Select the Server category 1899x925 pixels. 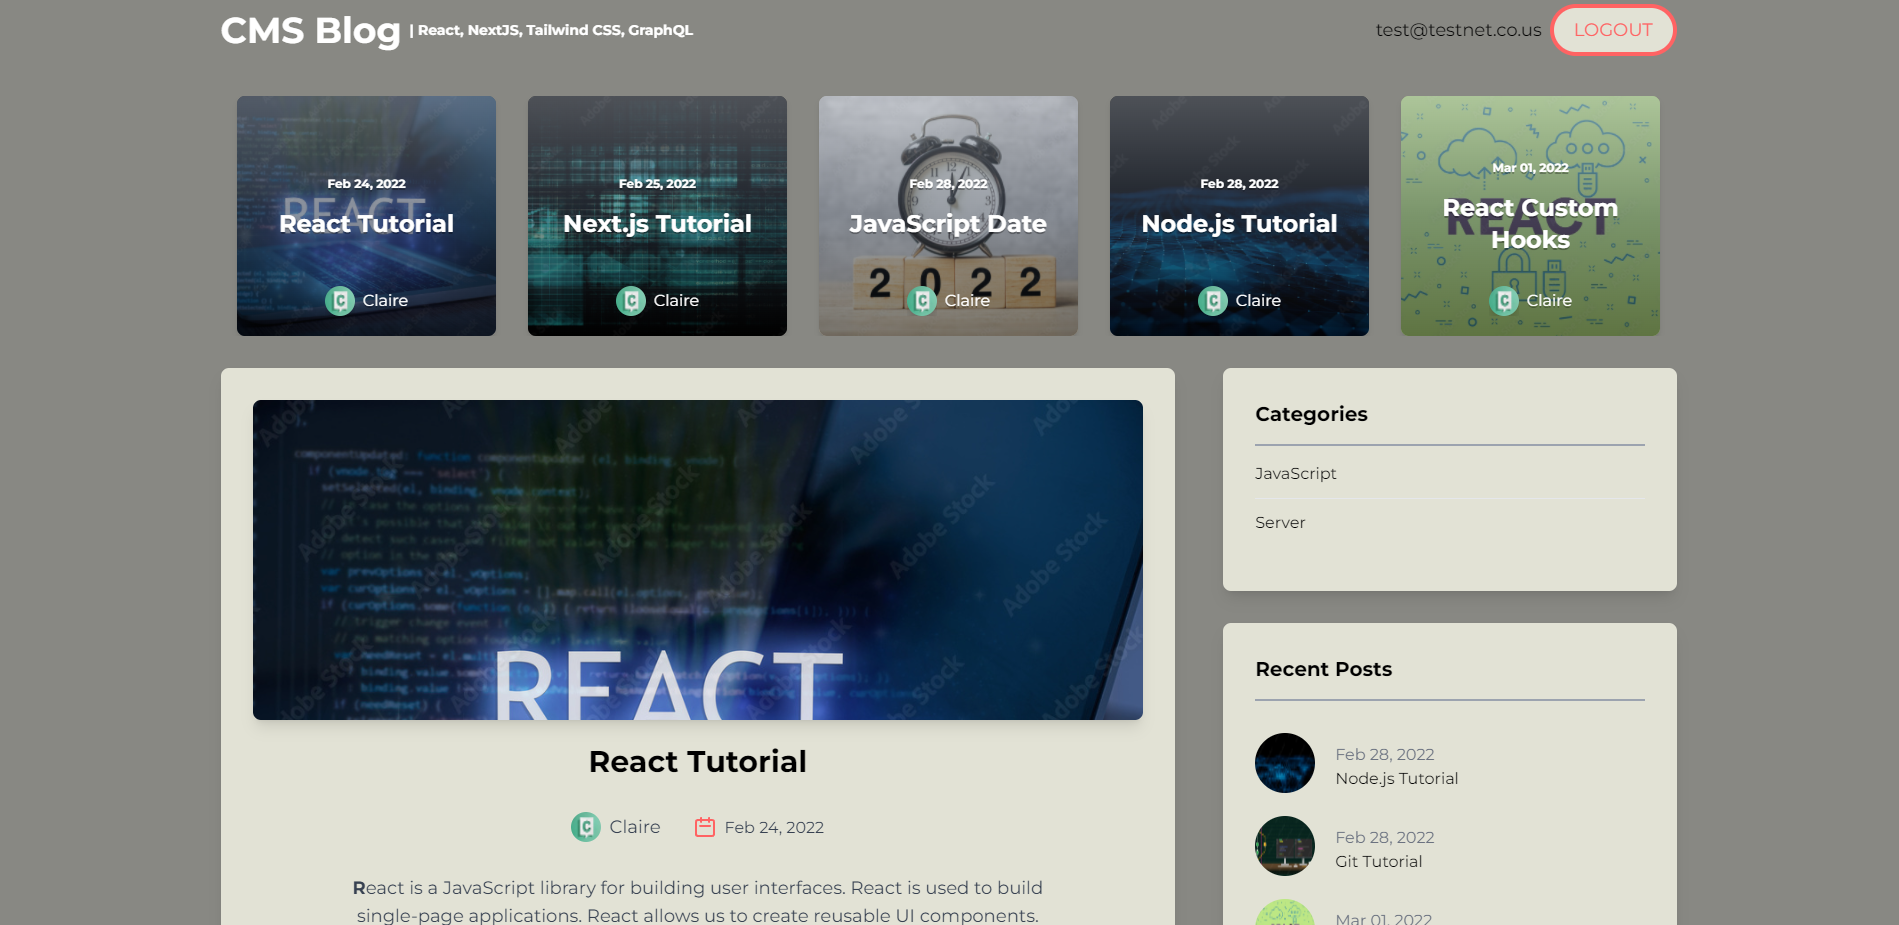tap(1280, 522)
